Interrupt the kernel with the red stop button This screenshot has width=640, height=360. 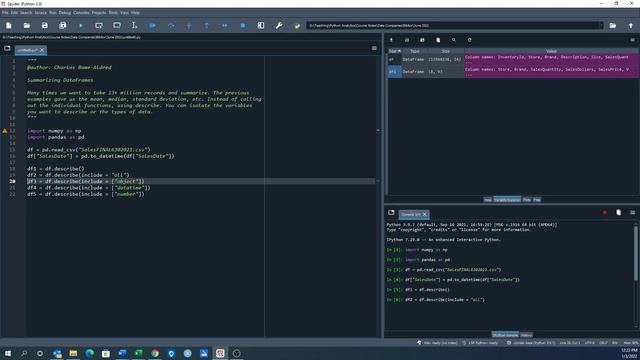(x=604, y=213)
